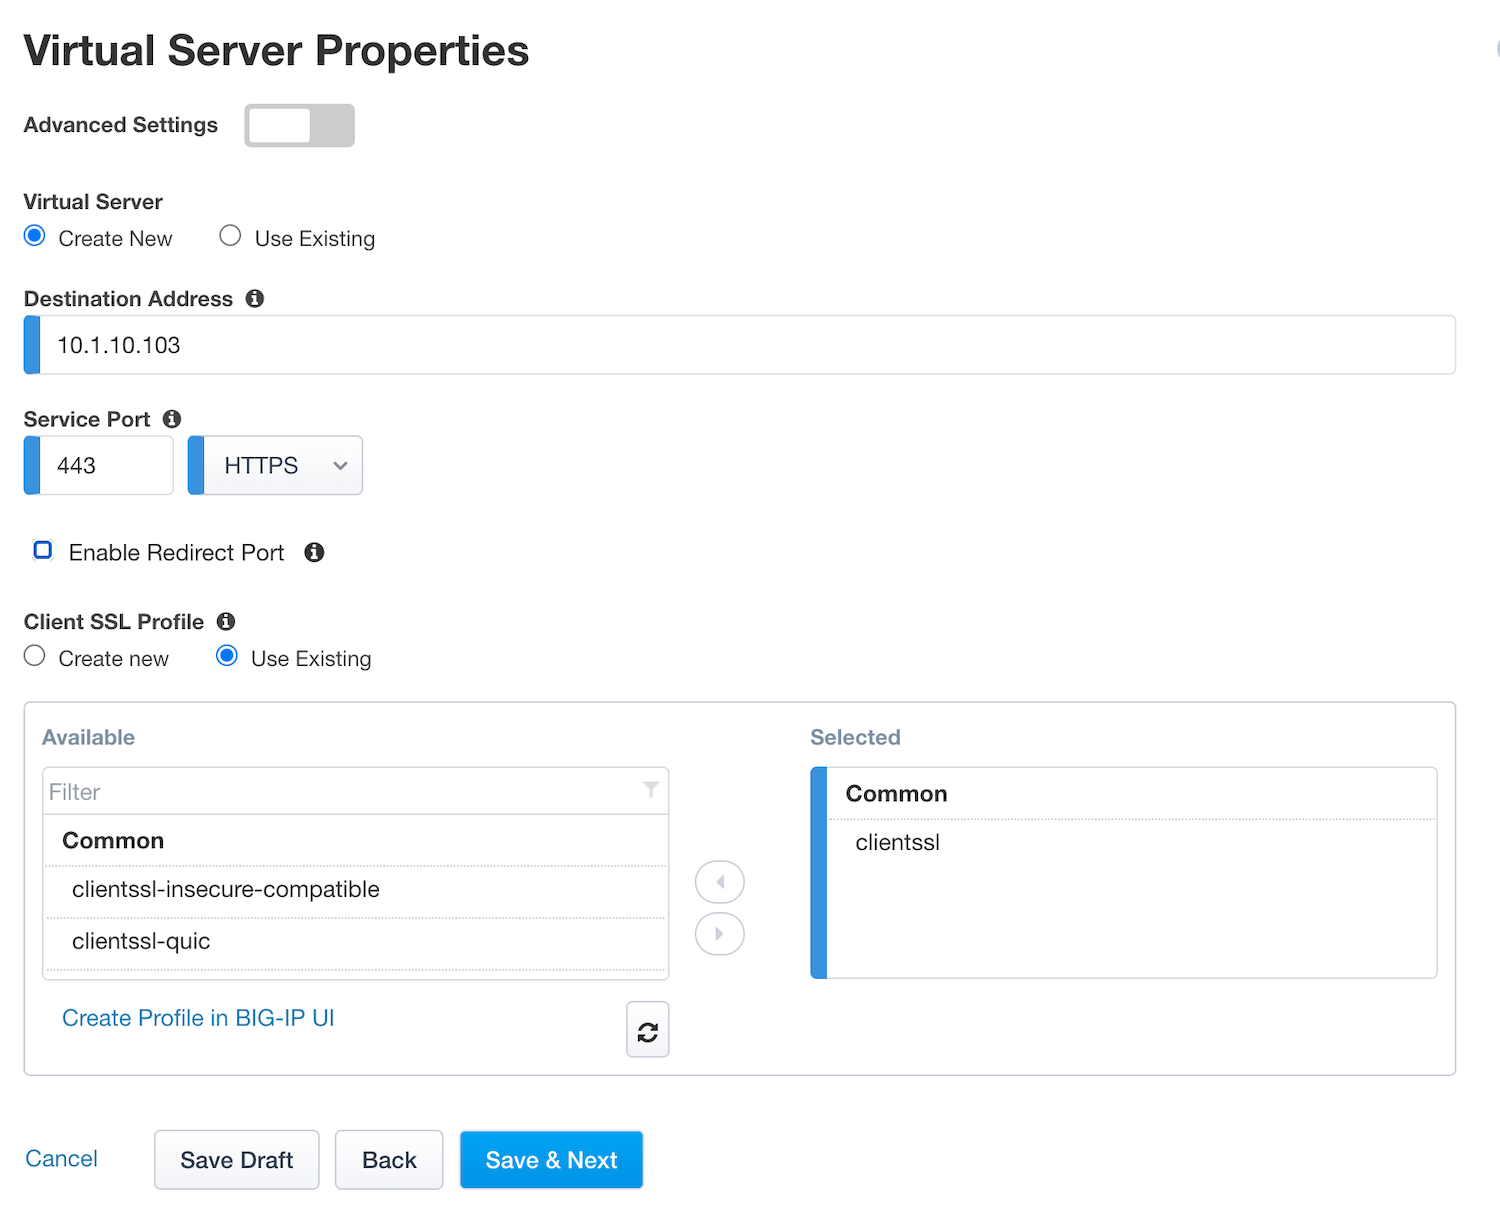Click the Client SSL Profile info icon
Viewport: 1500px width, 1215px height.
[226, 621]
